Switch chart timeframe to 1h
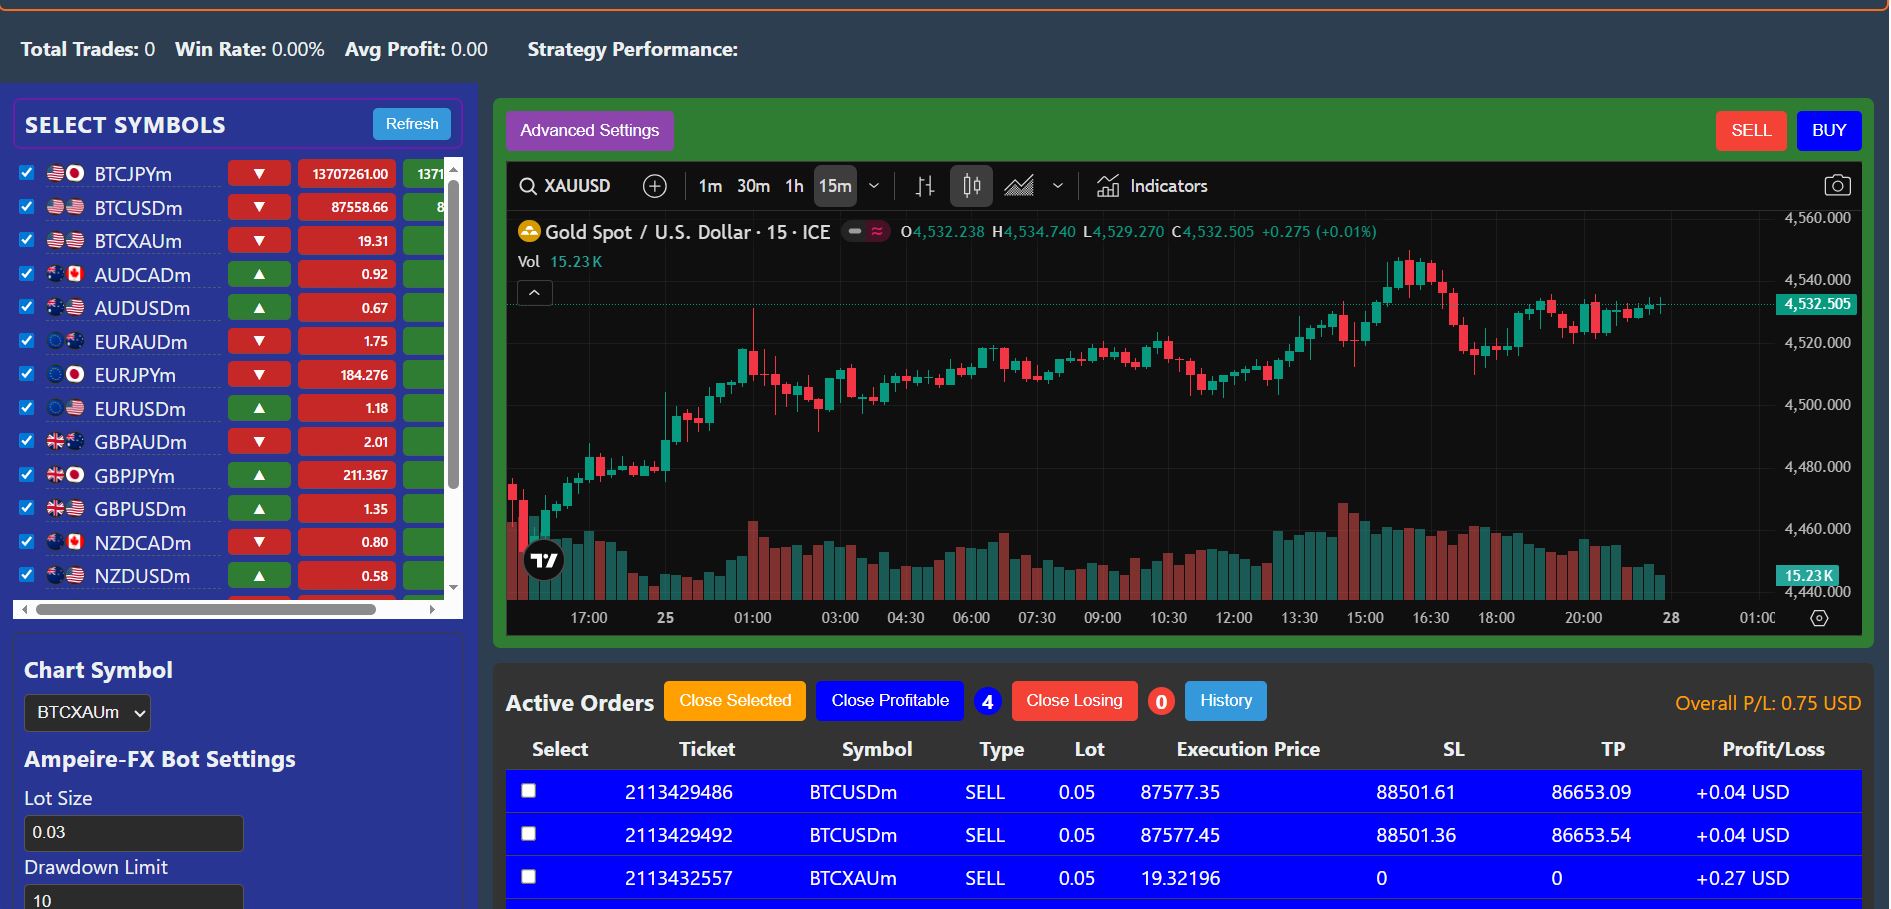This screenshot has height=909, width=1891. tap(794, 186)
